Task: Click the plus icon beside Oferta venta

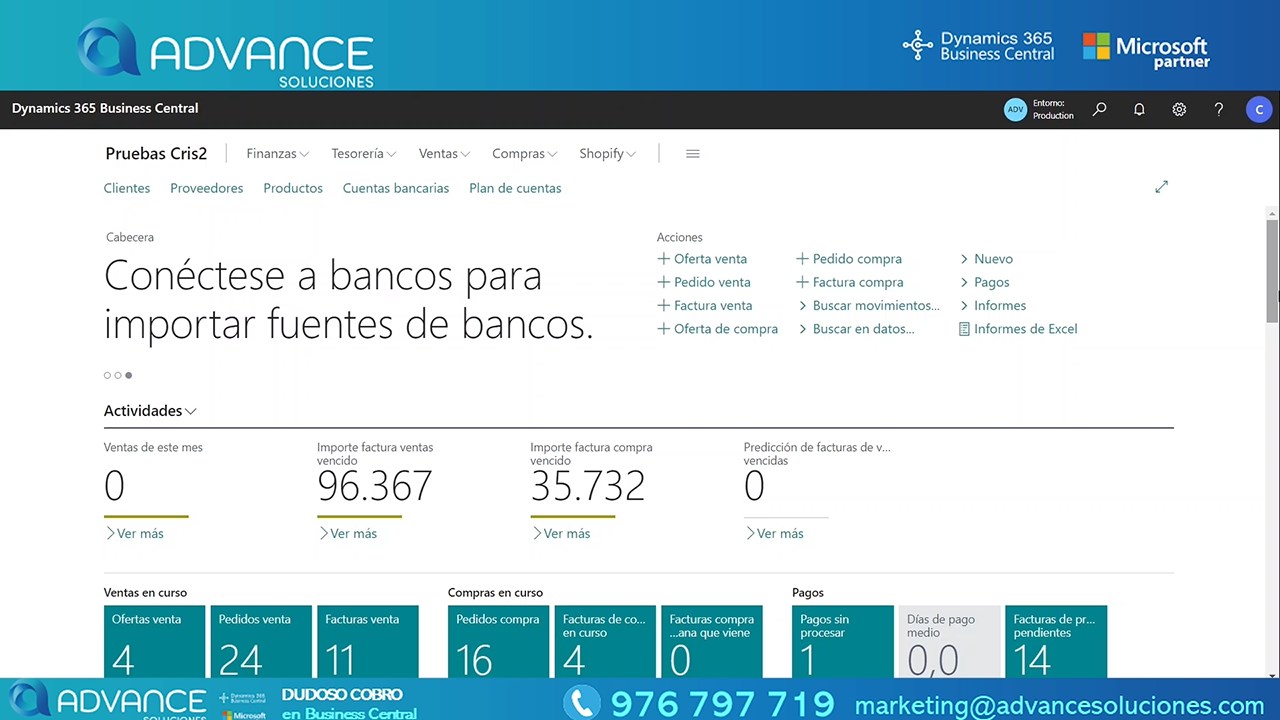Action: click(x=663, y=259)
